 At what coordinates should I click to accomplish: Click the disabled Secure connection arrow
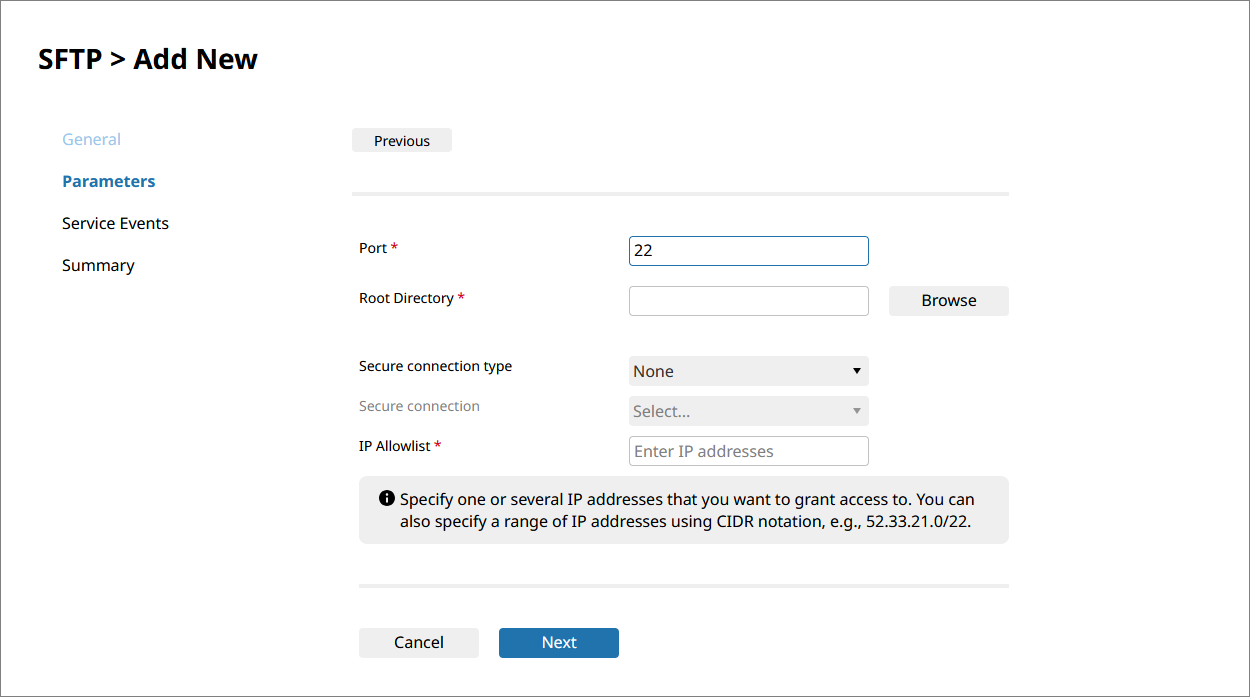pyautogui.click(x=856, y=411)
